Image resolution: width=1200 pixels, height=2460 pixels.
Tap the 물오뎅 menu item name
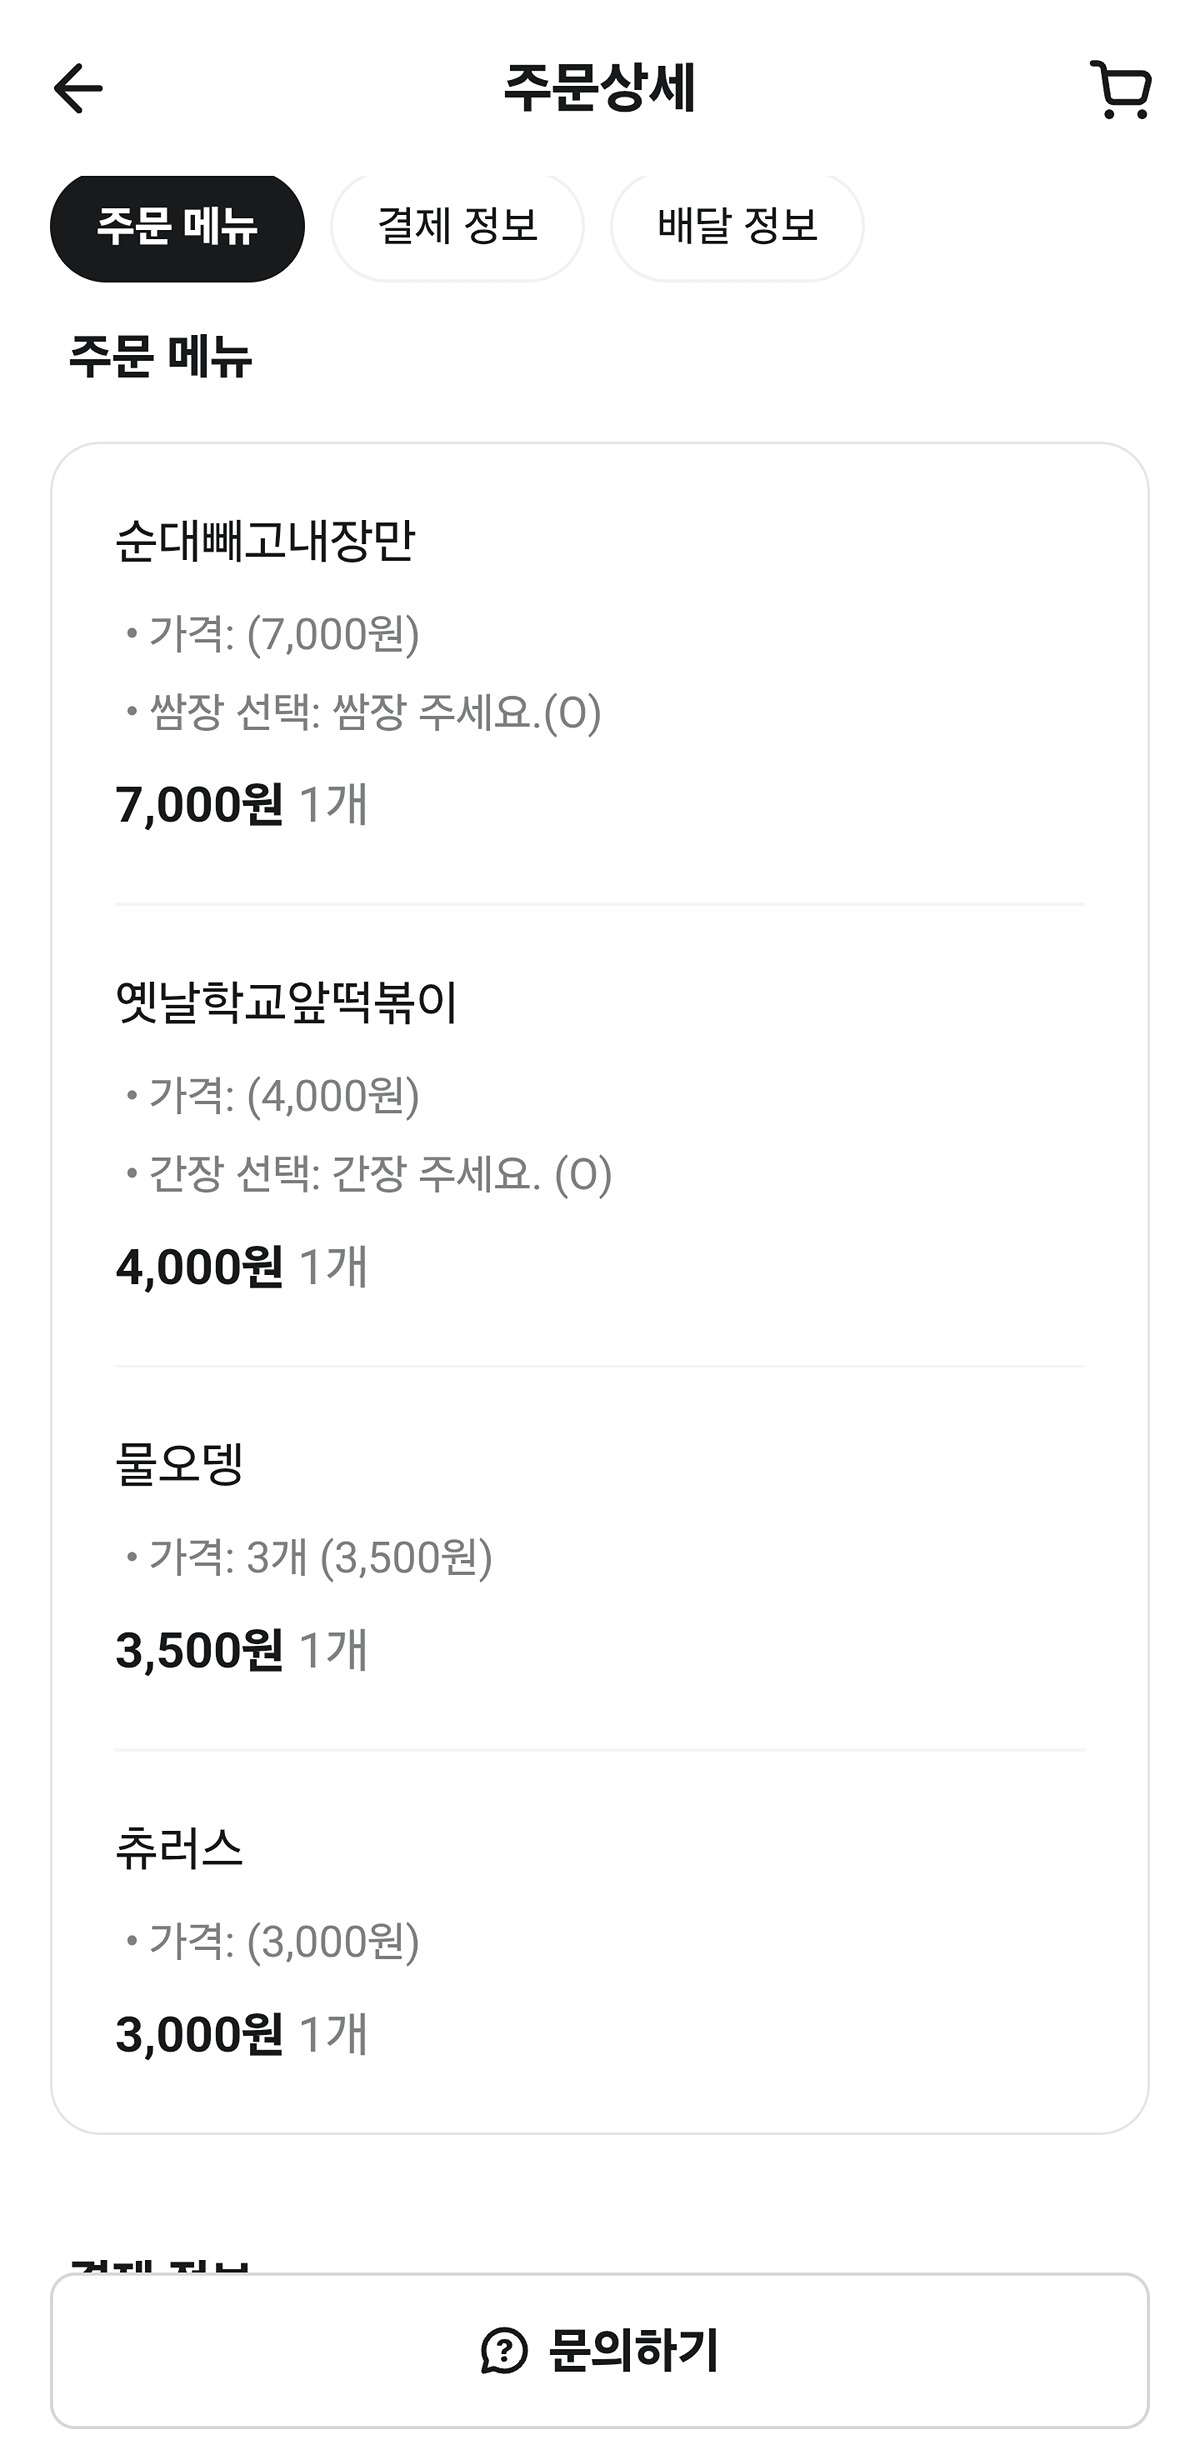pyautogui.click(x=180, y=1465)
